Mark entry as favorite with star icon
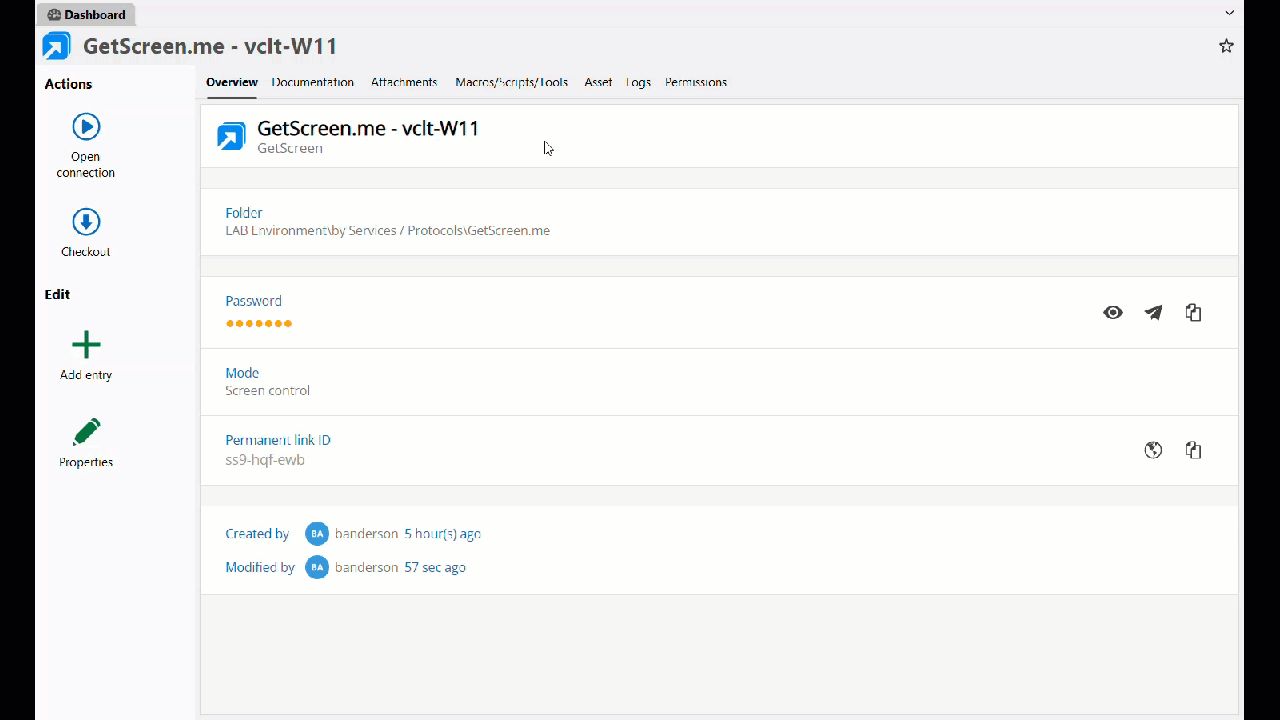 click(1226, 46)
